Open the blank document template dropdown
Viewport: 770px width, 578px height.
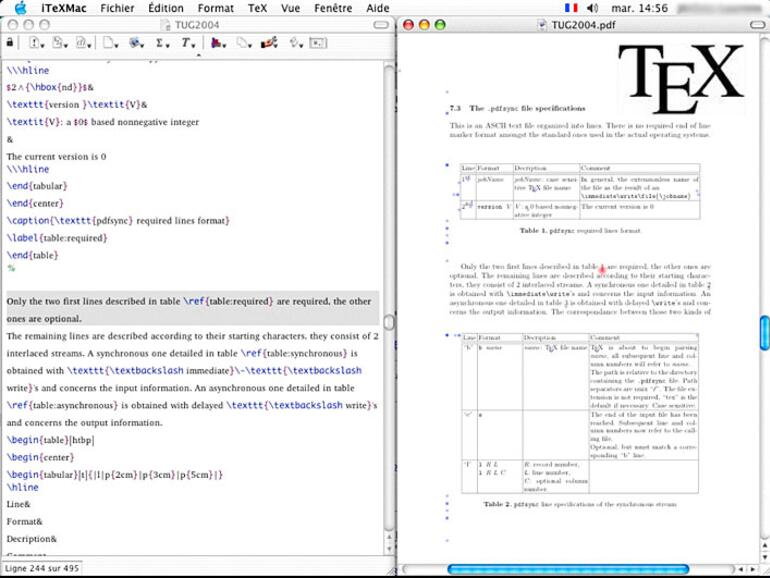click(109, 42)
